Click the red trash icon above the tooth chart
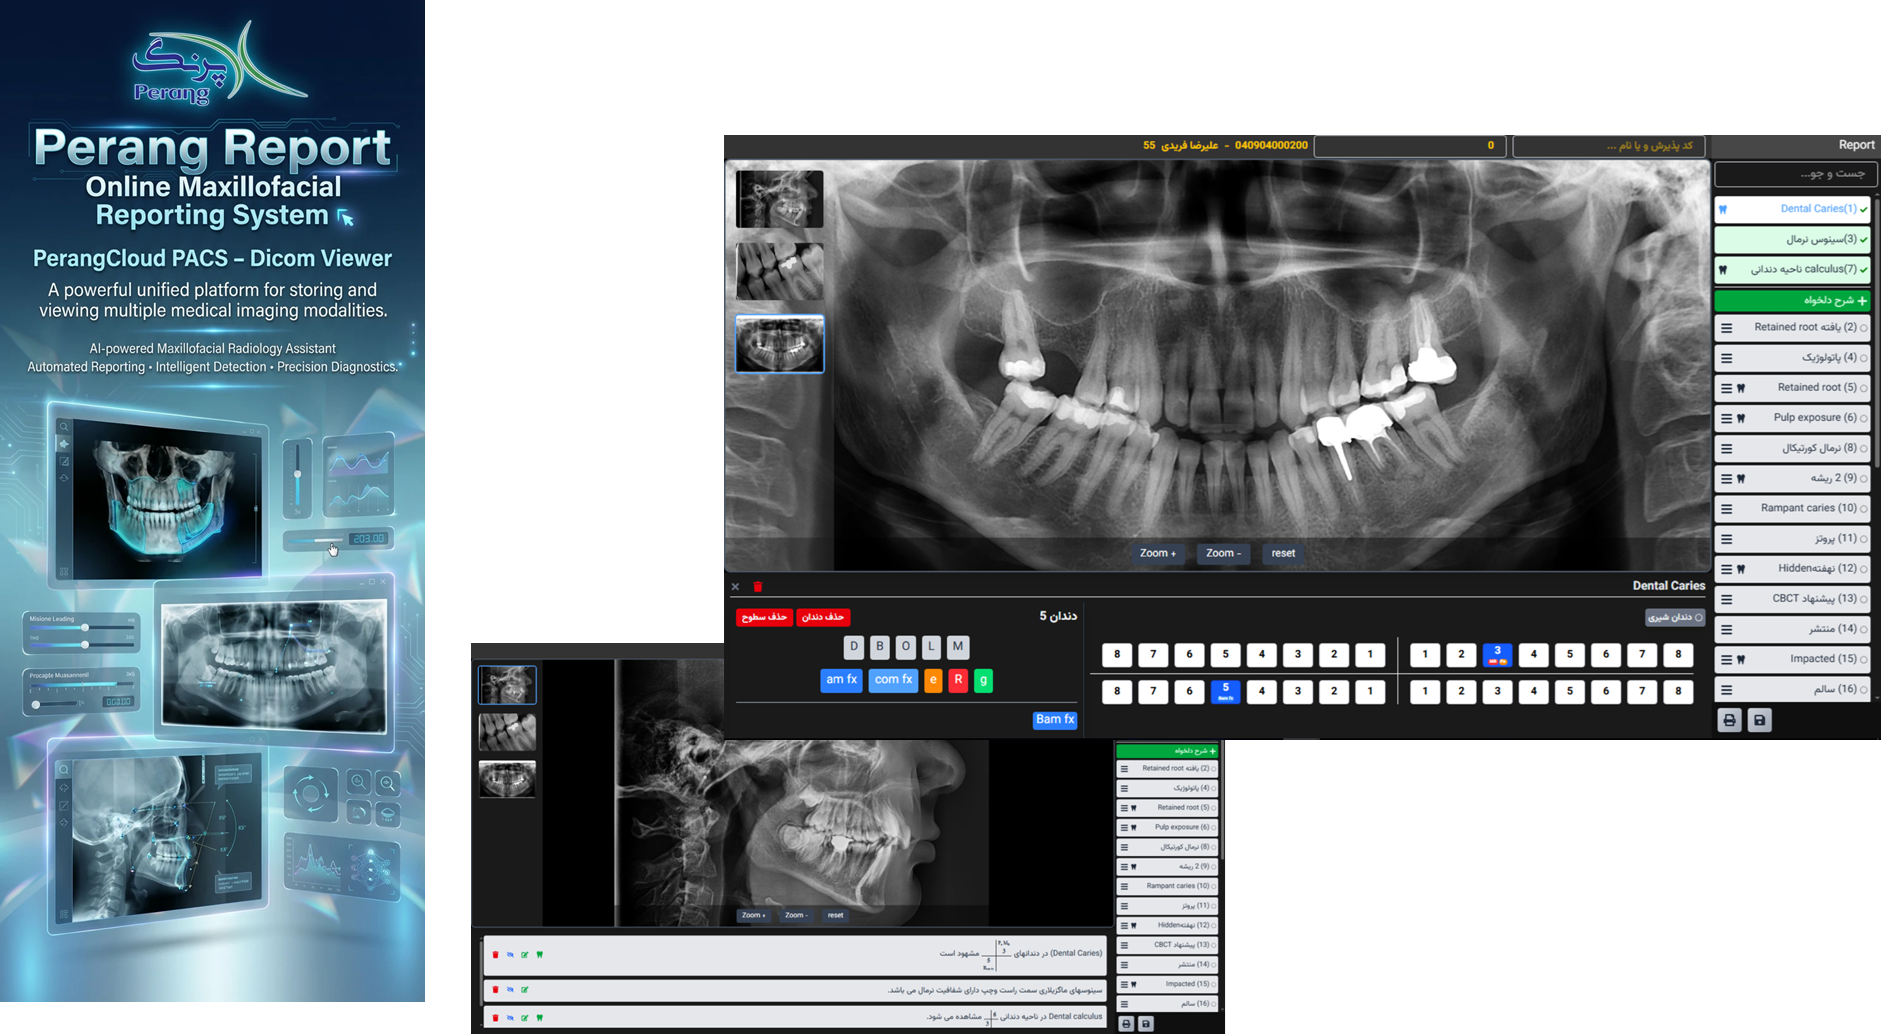 758,587
